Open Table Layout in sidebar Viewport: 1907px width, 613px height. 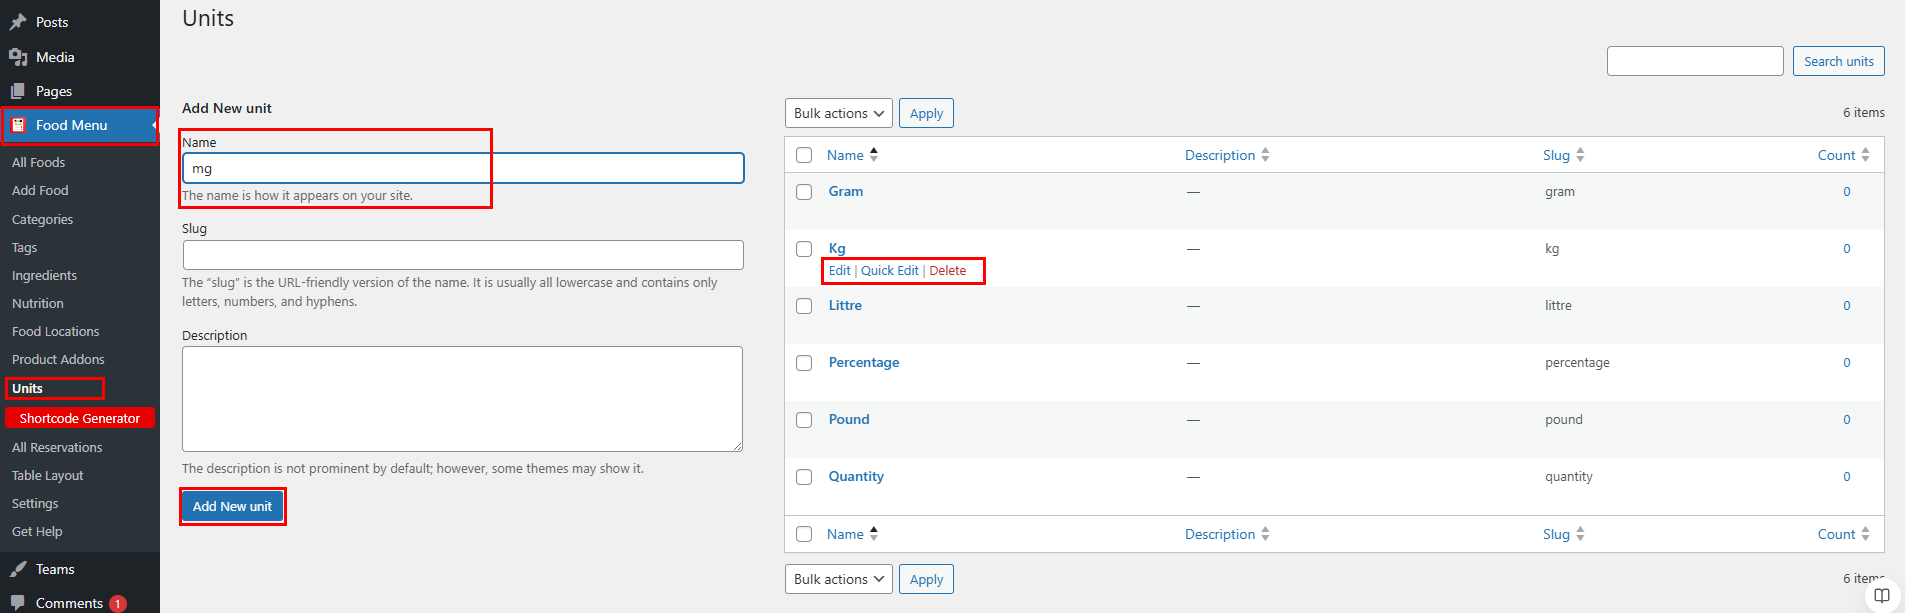[x=48, y=475]
